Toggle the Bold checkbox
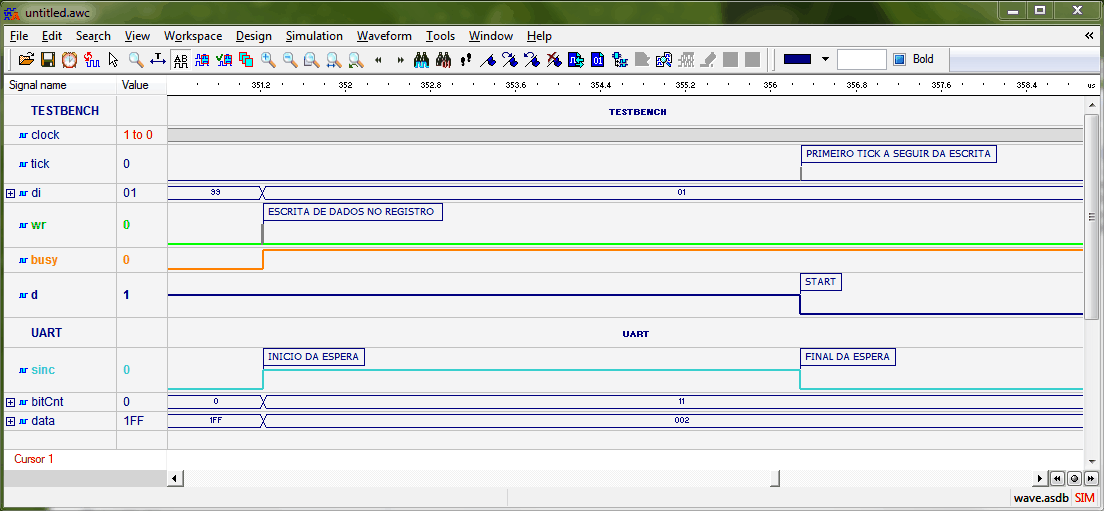 [x=899, y=59]
